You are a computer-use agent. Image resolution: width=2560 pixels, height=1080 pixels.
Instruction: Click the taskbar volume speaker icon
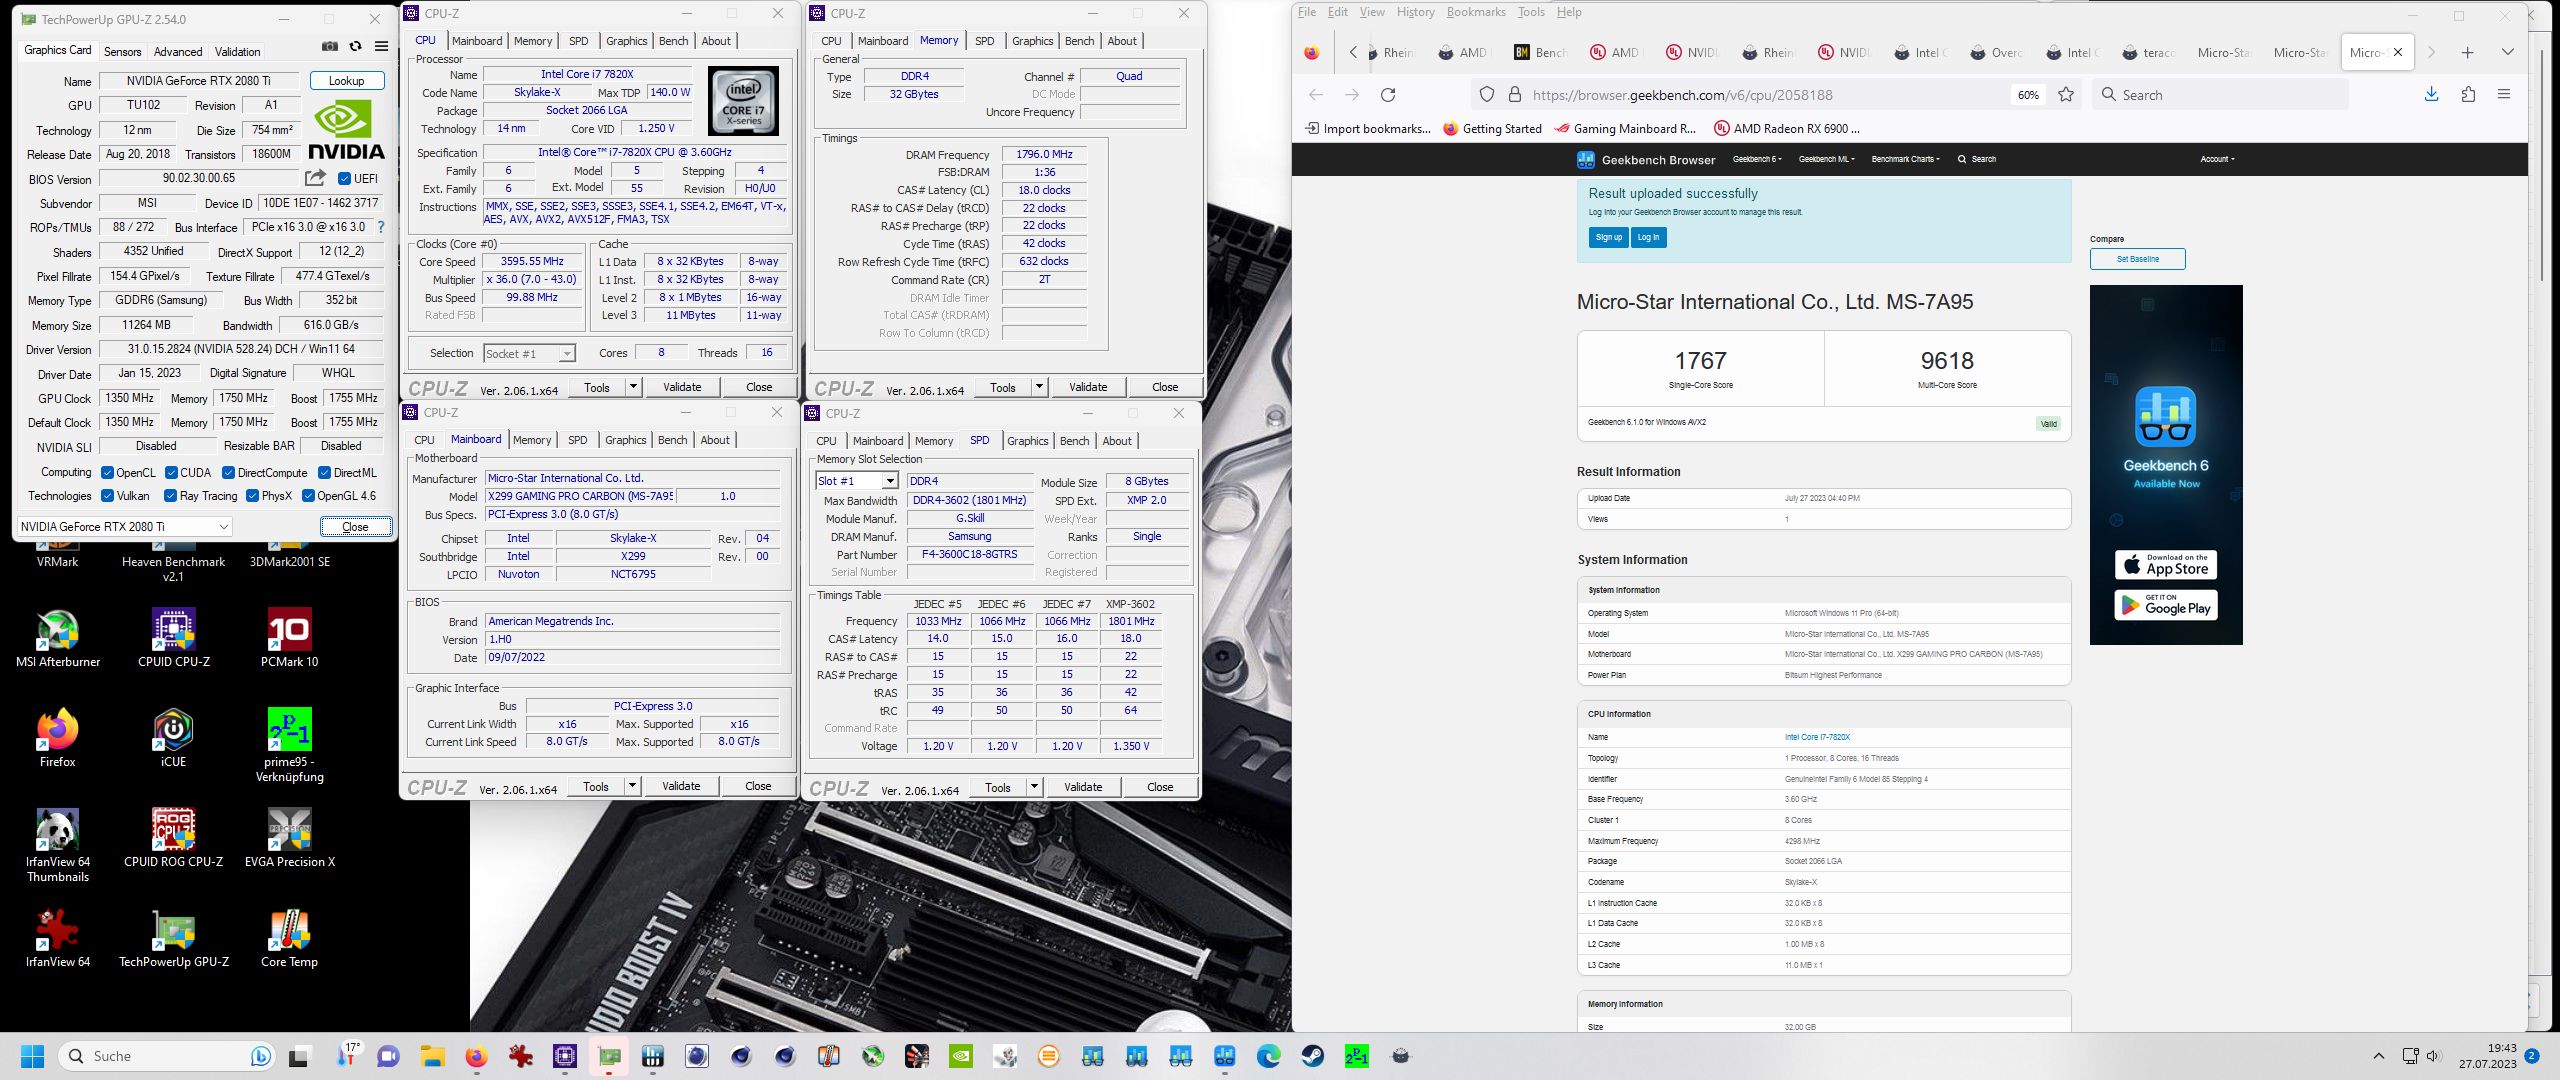click(x=2434, y=1056)
